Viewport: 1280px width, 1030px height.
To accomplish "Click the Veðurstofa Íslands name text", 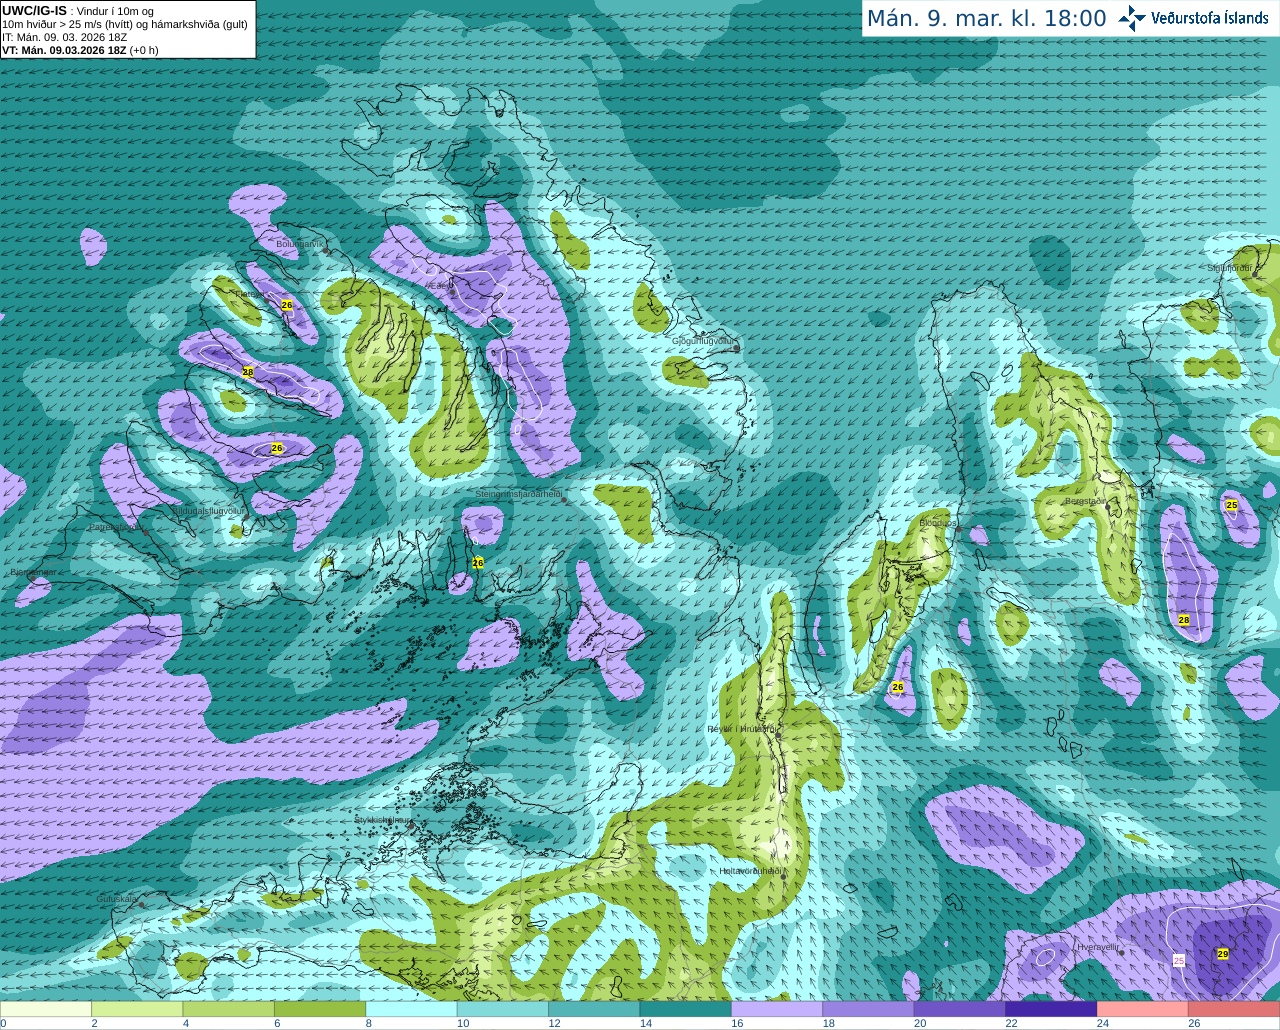I will pos(1210,18).
